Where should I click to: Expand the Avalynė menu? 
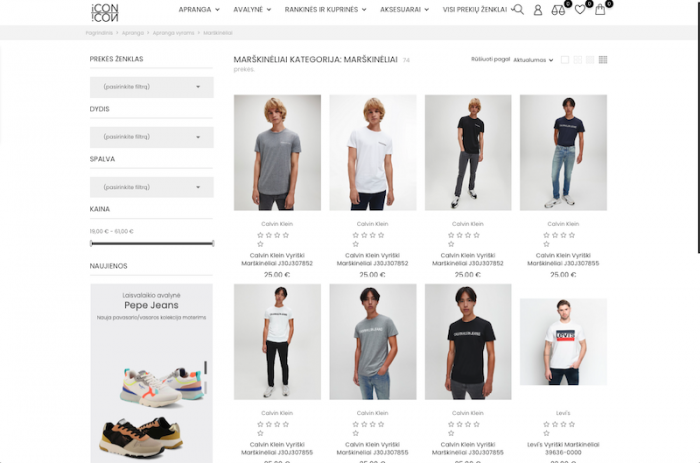click(x=252, y=9)
